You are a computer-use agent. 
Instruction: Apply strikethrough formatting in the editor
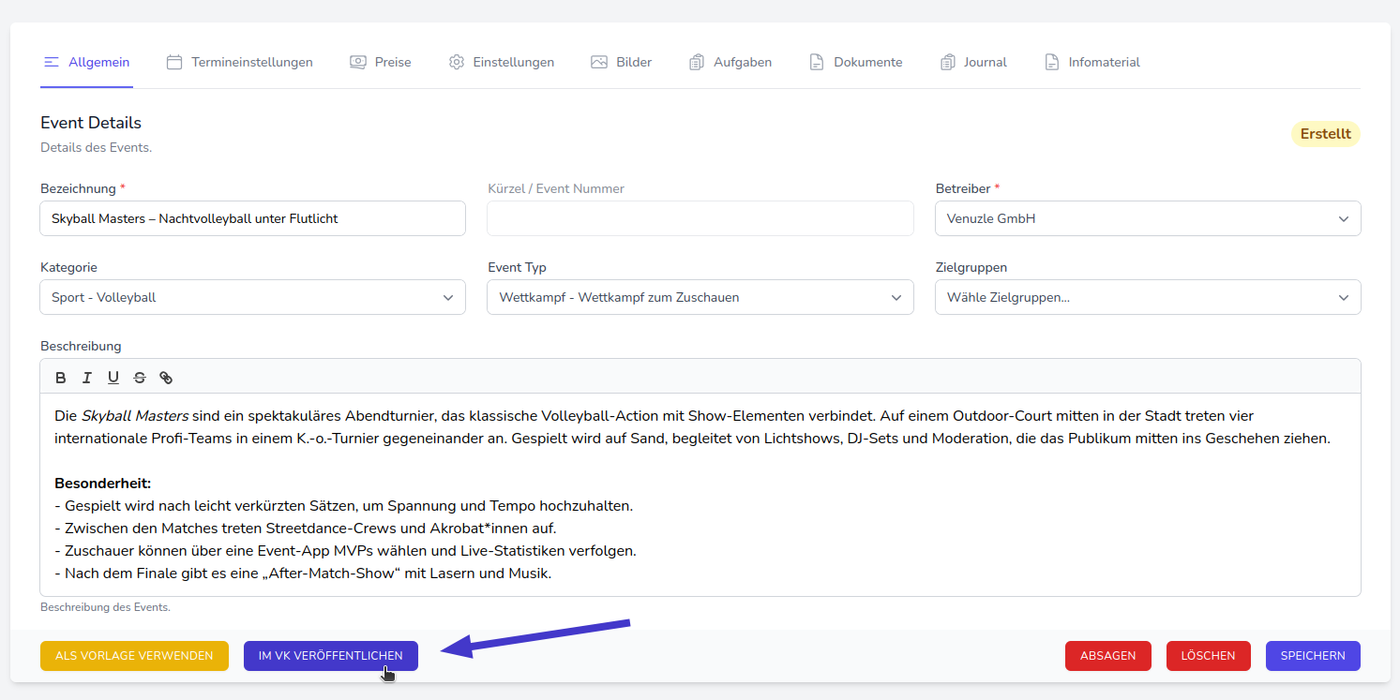click(139, 378)
